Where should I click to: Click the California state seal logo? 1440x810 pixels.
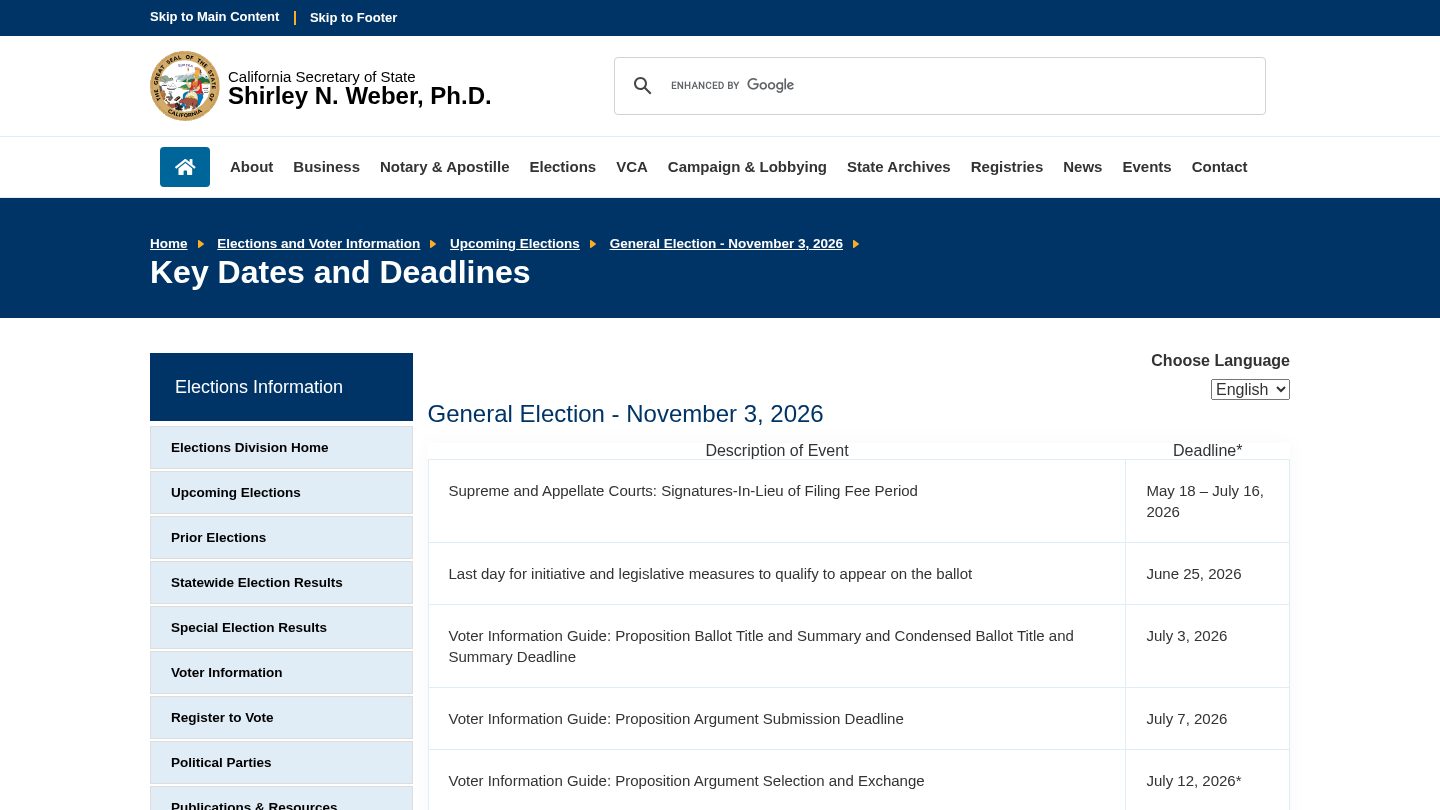[185, 86]
